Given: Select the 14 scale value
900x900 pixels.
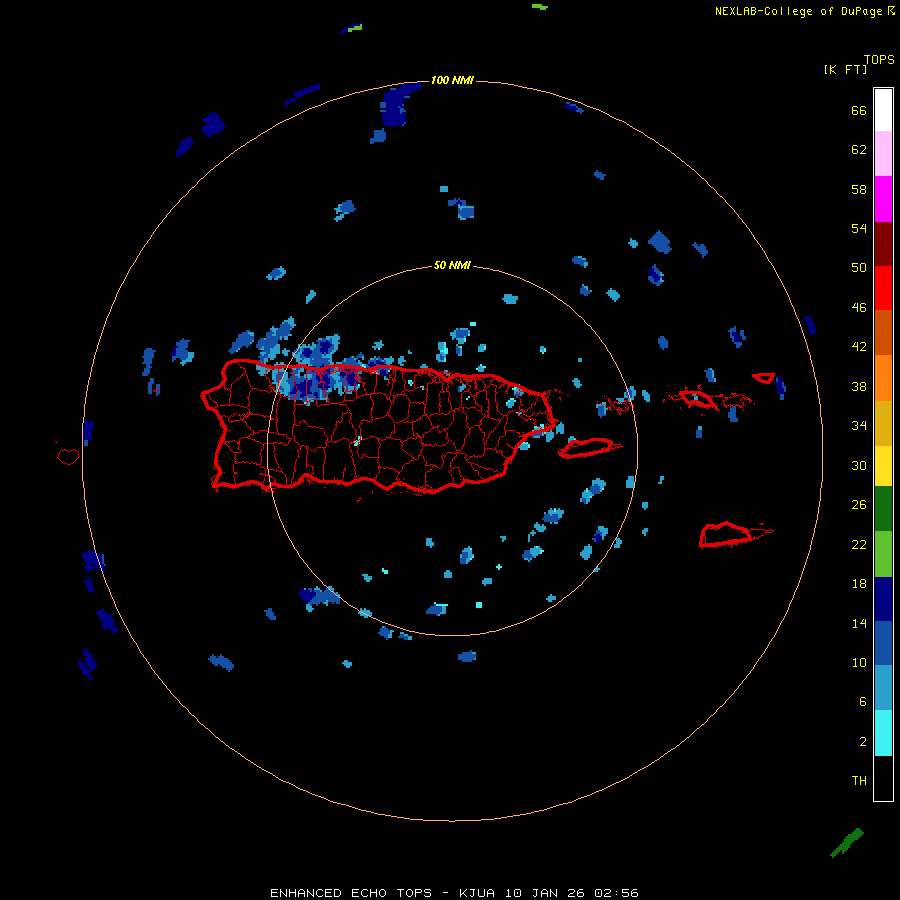Looking at the screenshot, I should click(859, 623).
